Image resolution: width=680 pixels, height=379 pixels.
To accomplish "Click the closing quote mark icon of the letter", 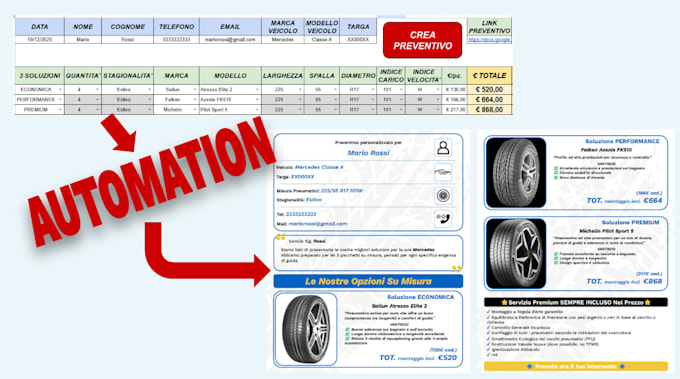I will pos(456,269).
